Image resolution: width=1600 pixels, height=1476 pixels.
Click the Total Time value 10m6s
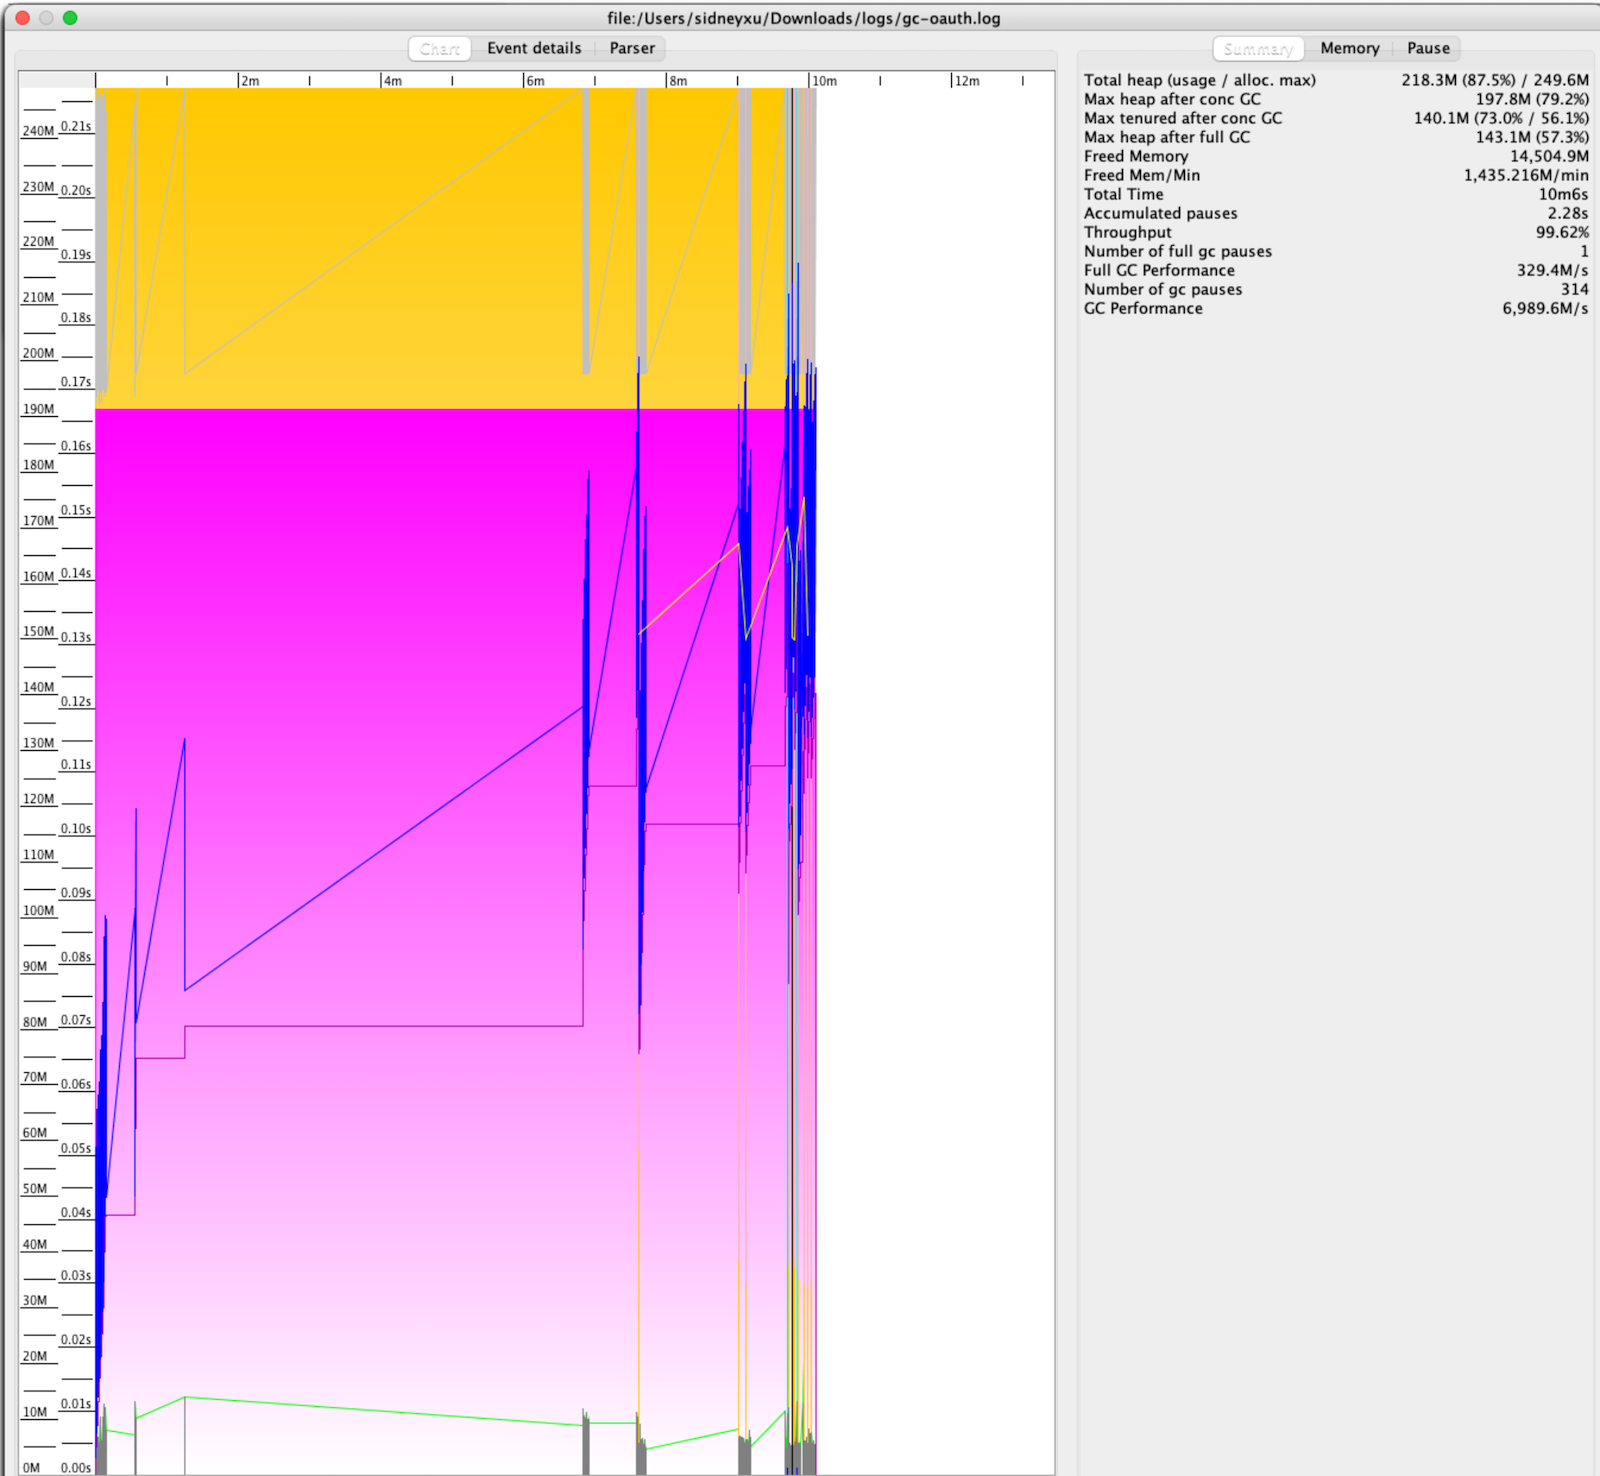(1563, 194)
